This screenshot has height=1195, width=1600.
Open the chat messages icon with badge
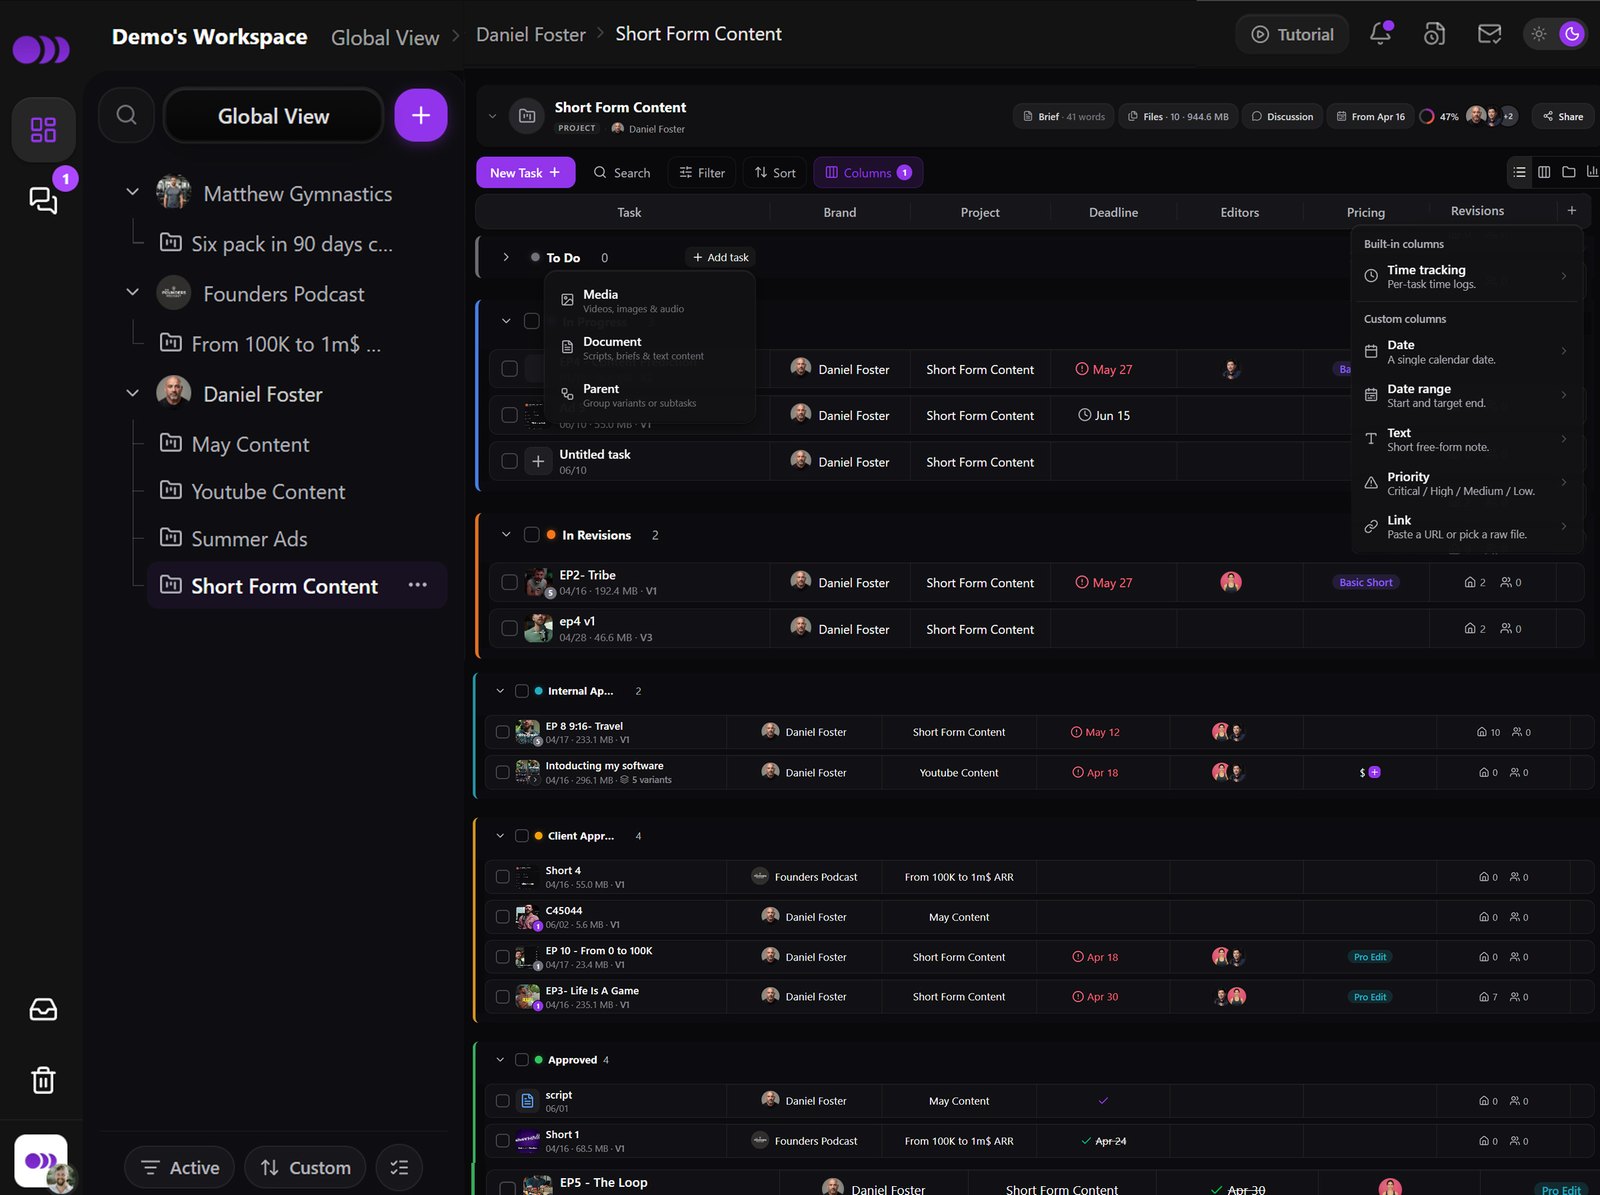(x=43, y=200)
